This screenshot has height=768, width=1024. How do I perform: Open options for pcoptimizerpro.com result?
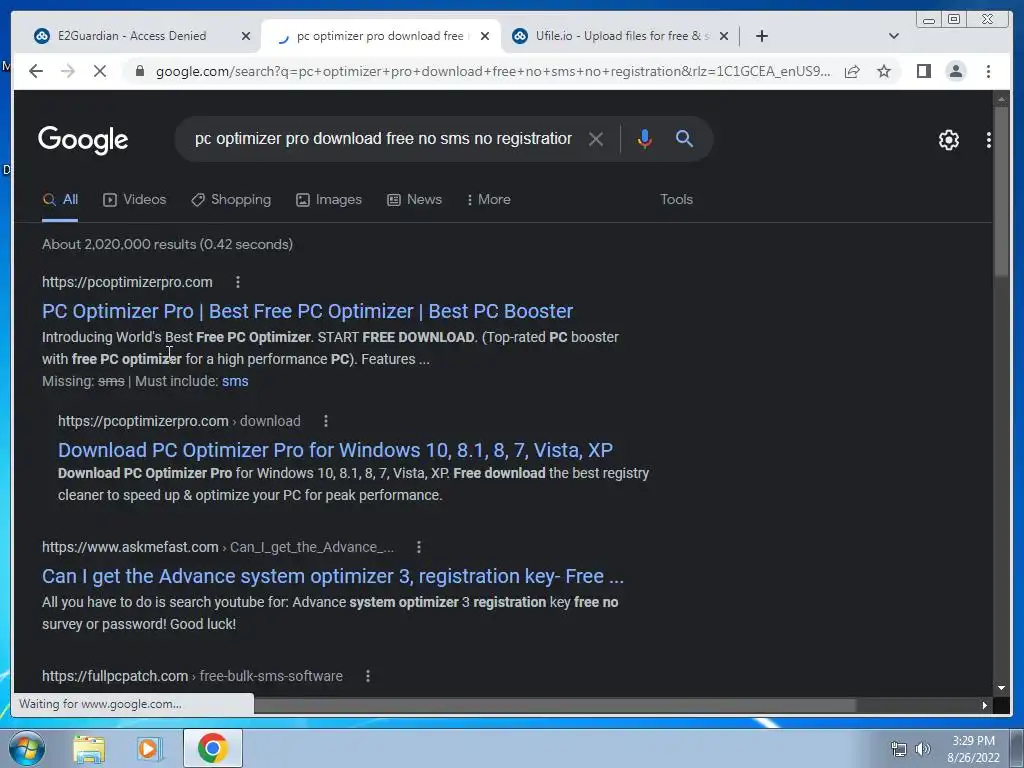238,282
